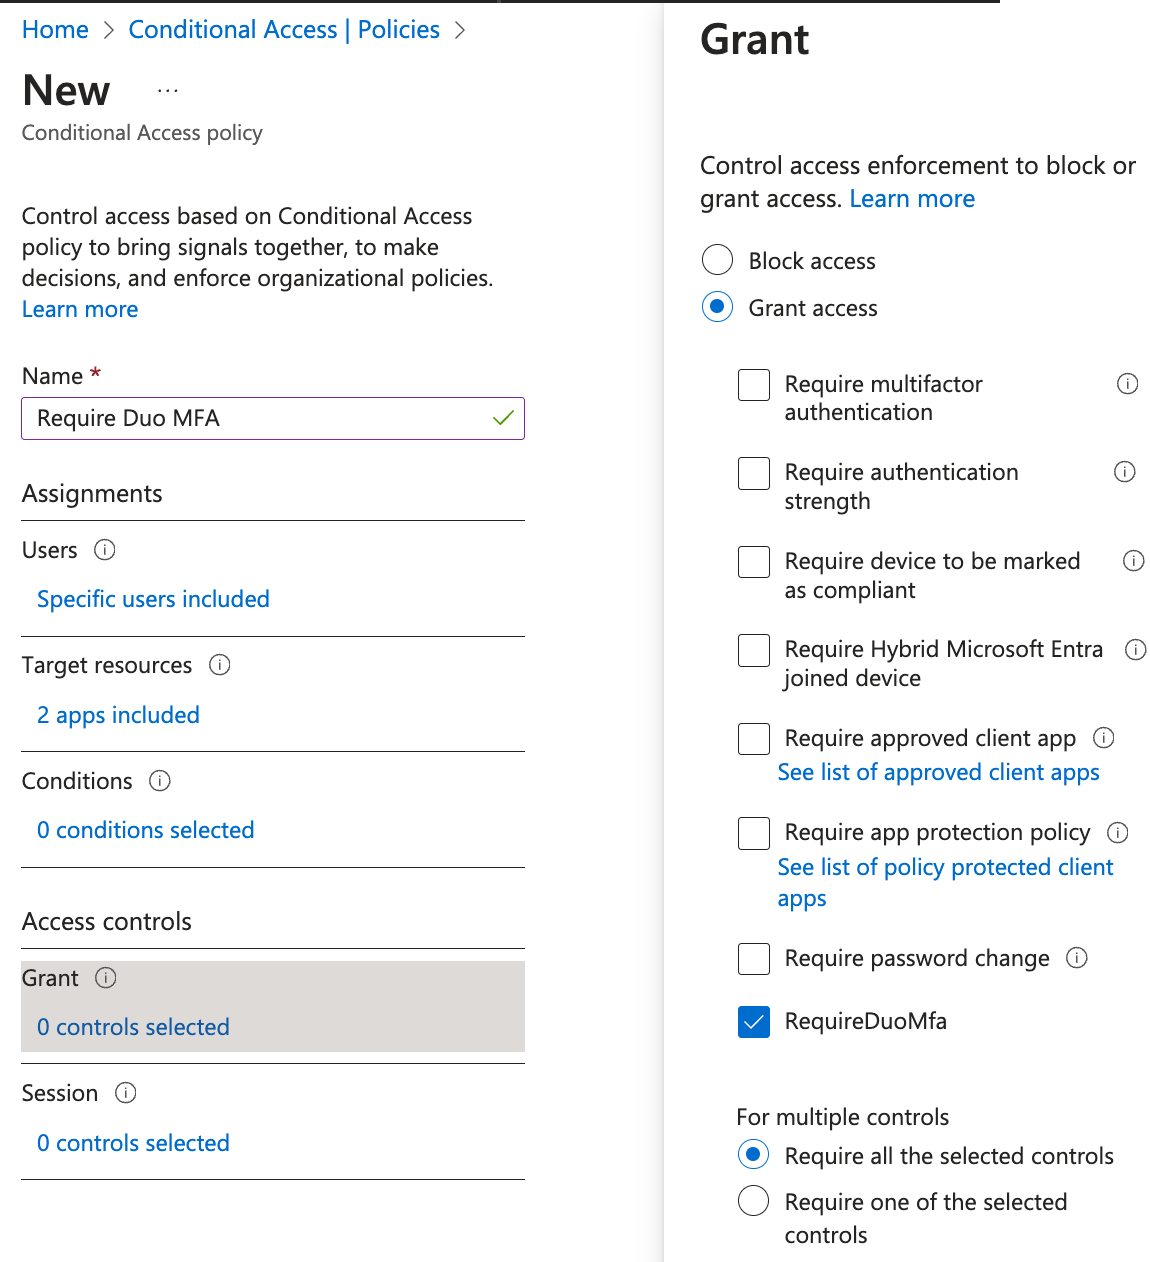
Task: Show info for Require multifactor authentication
Action: coord(1127,384)
